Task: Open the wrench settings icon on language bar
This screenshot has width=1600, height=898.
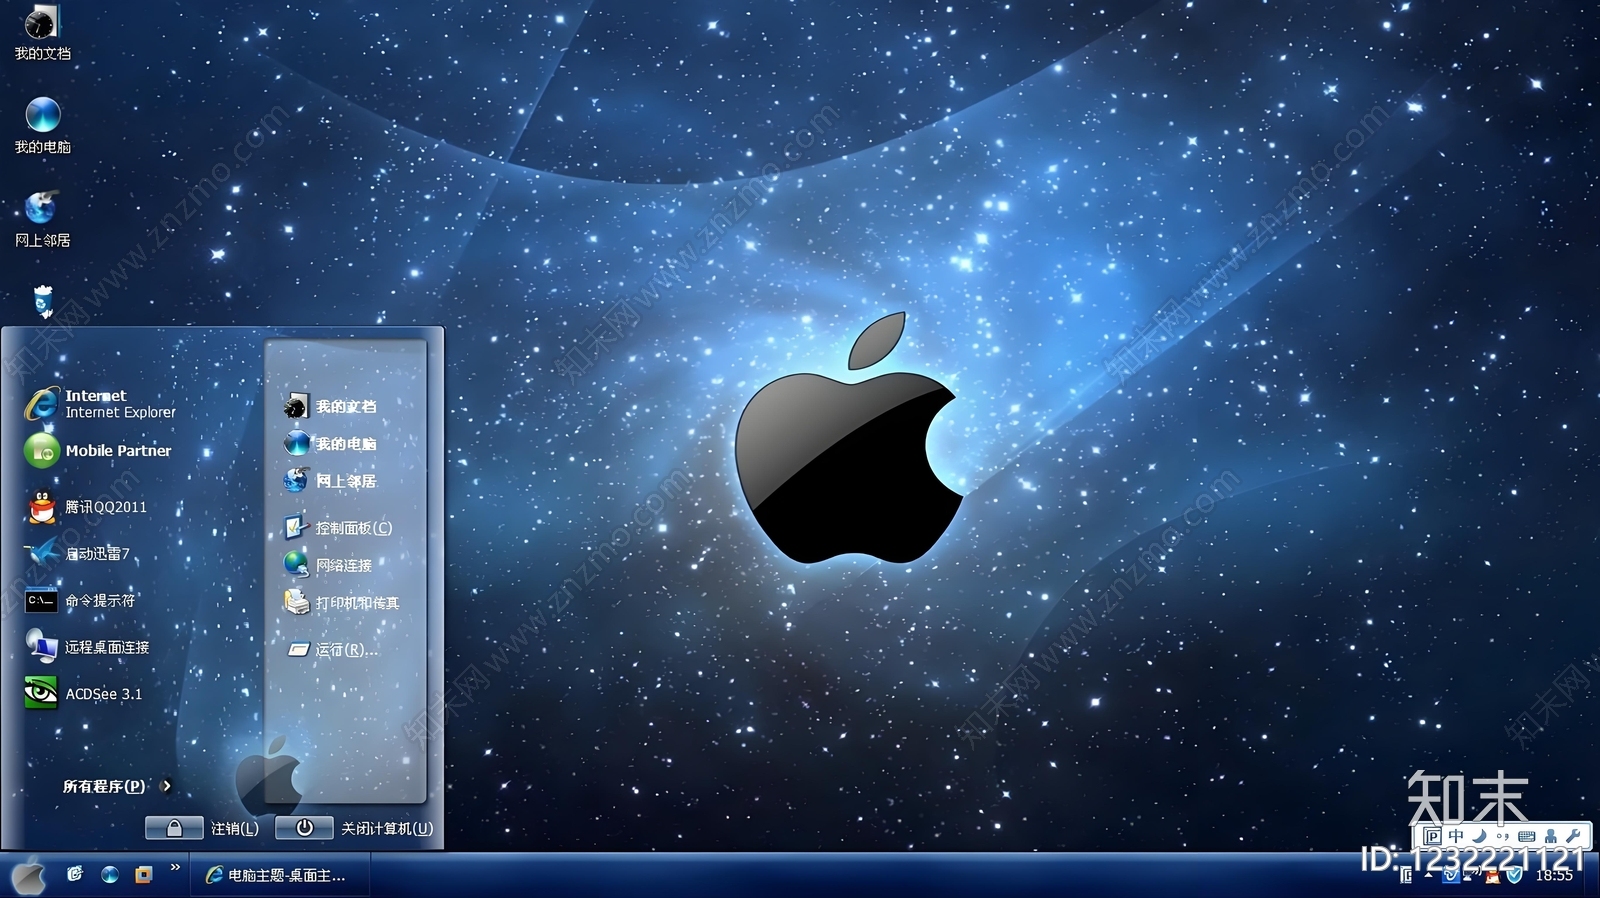Action: [1573, 836]
